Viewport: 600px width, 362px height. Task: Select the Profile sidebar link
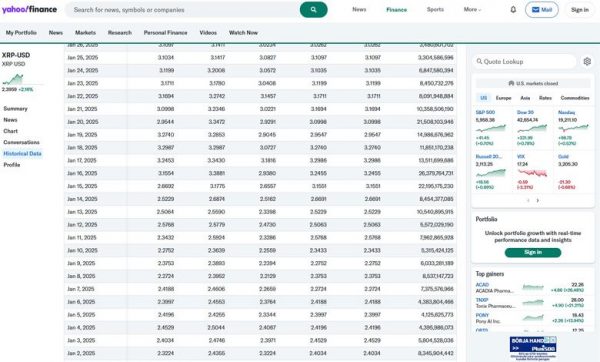[x=11, y=165]
